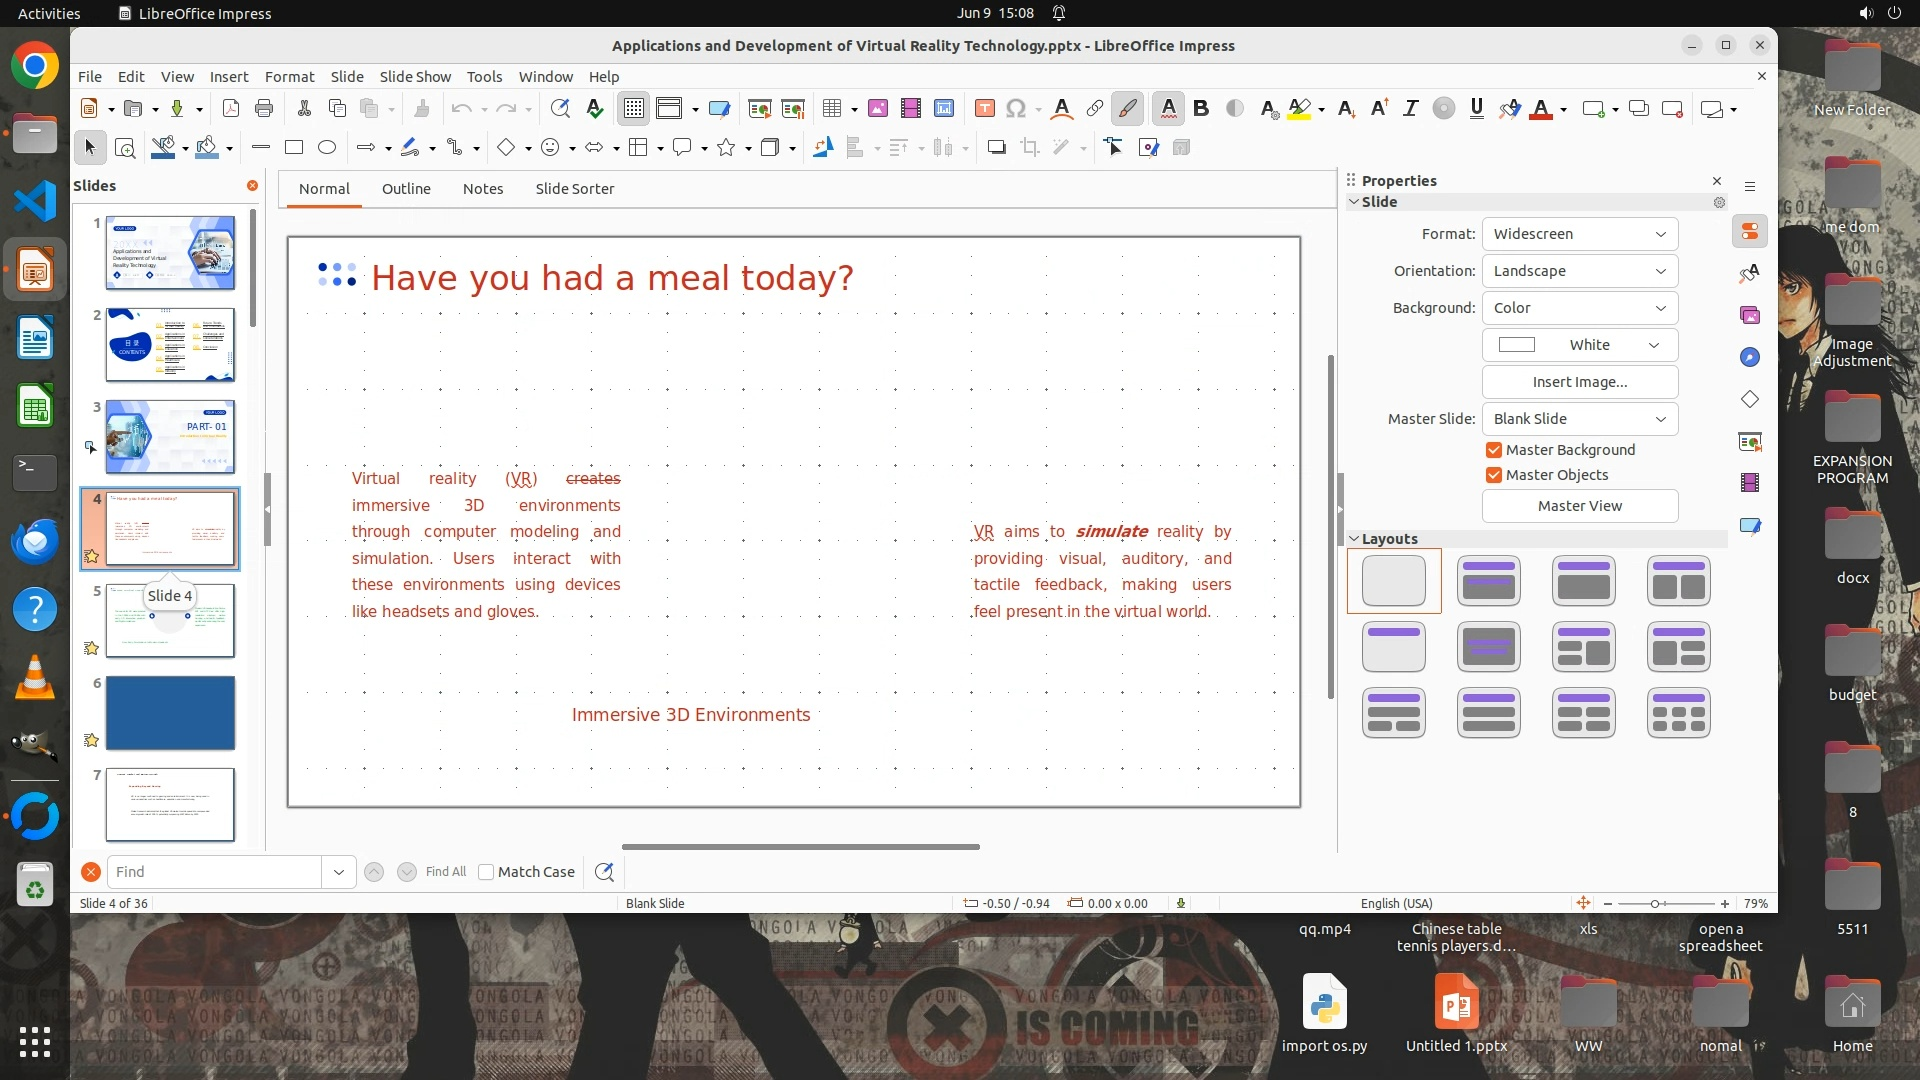Open the Format dropdown showing Widescreen

tap(1579, 234)
